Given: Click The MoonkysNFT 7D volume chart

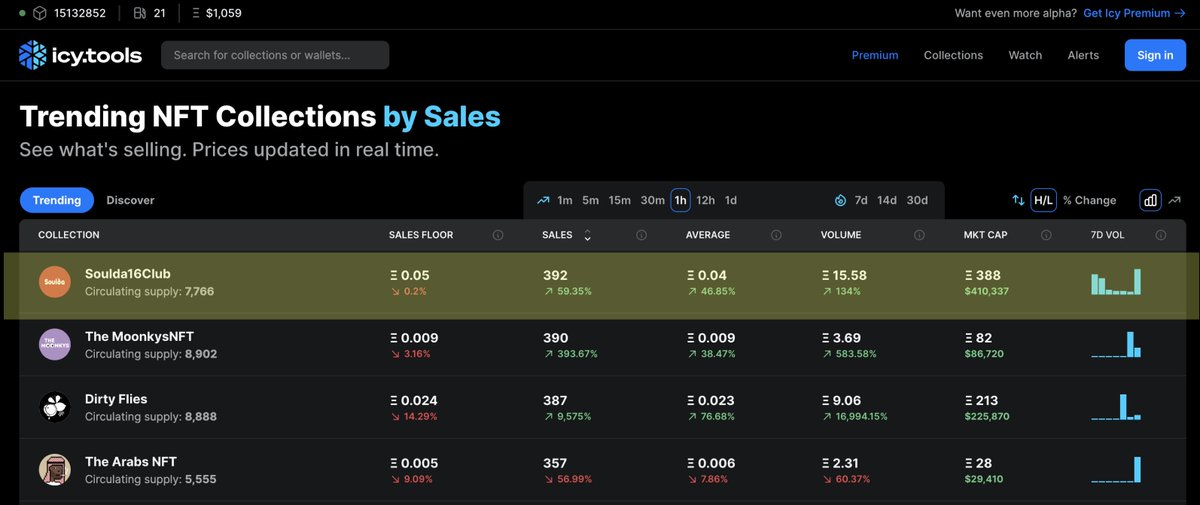Looking at the screenshot, I should coord(1116,344).
